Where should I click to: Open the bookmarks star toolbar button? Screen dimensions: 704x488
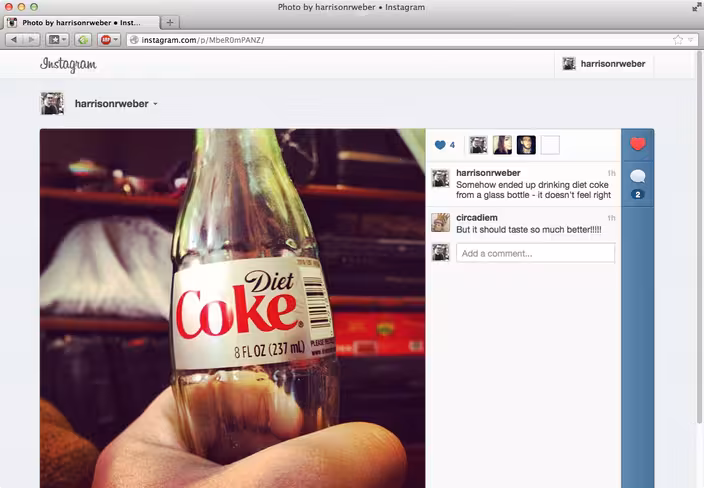(57, 40)
